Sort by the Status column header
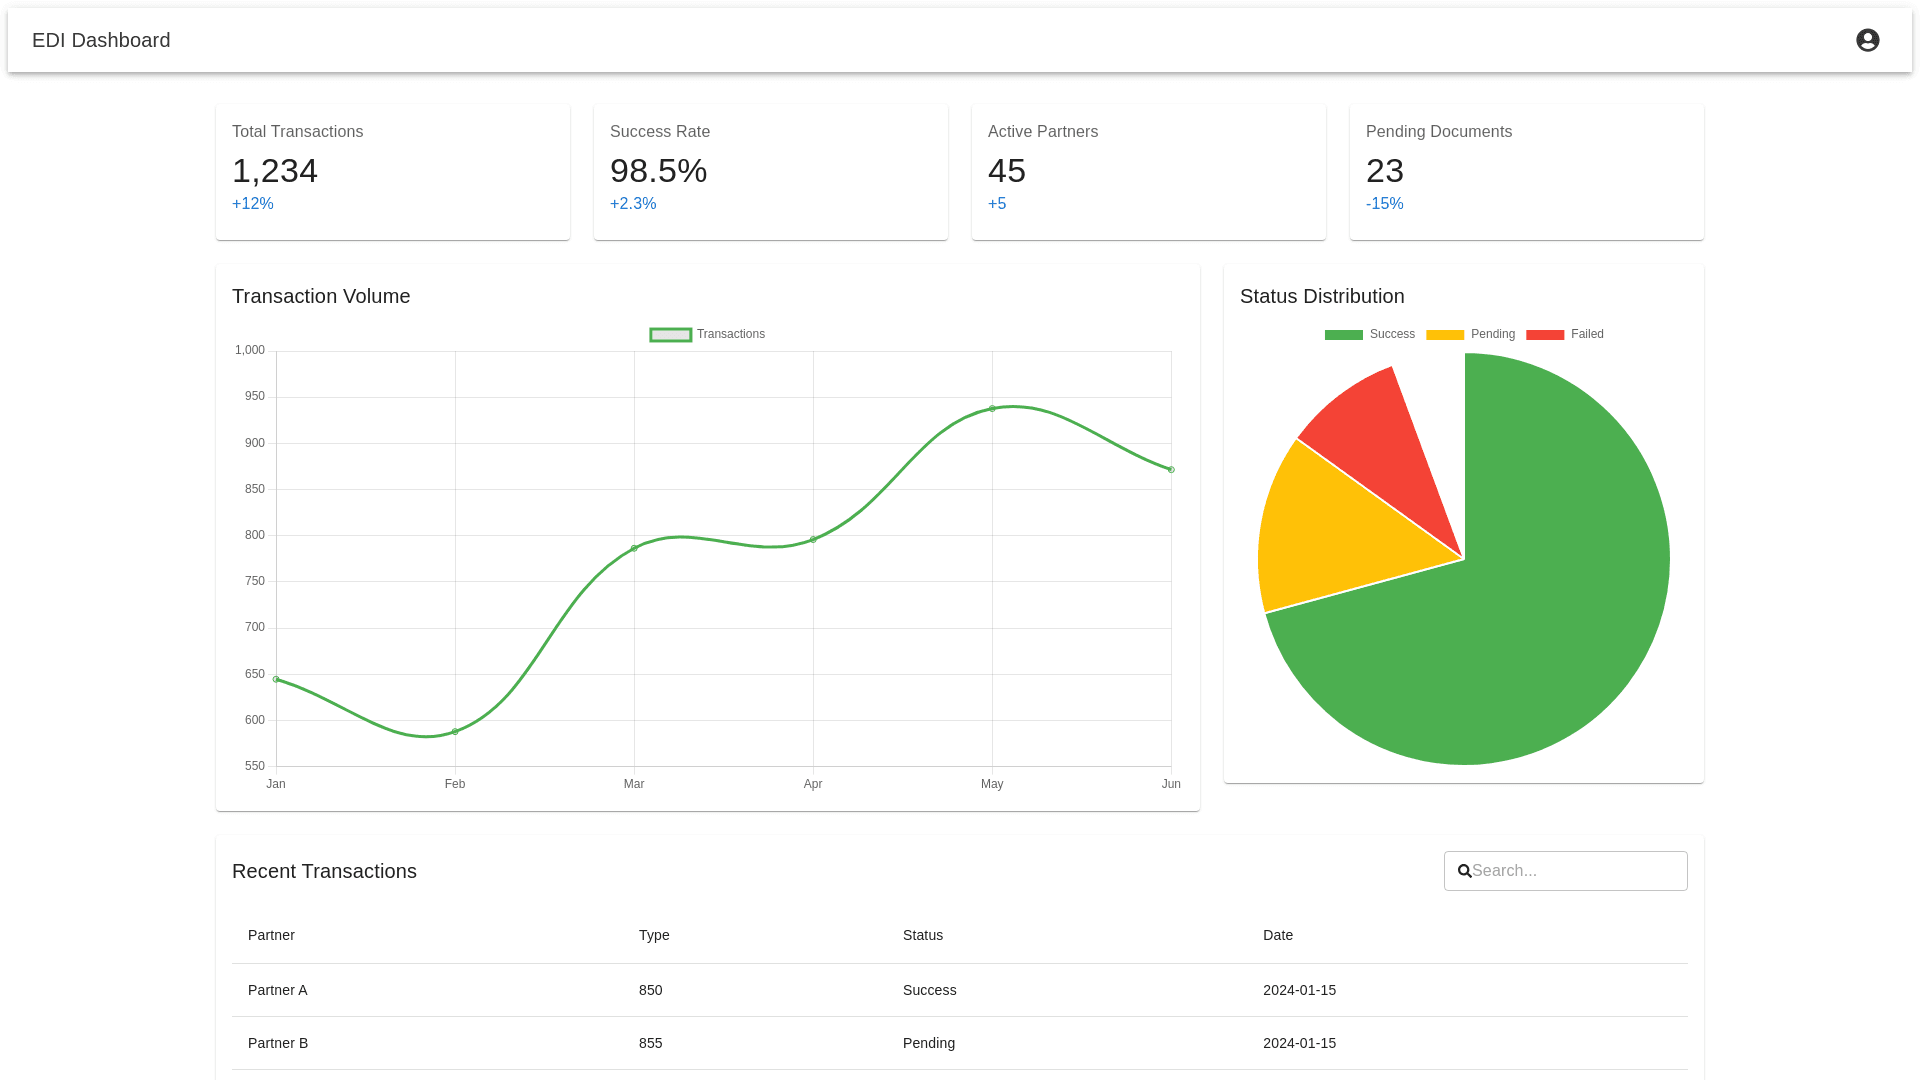This screenshot has width=1920, height=1080. click(922, 935)
